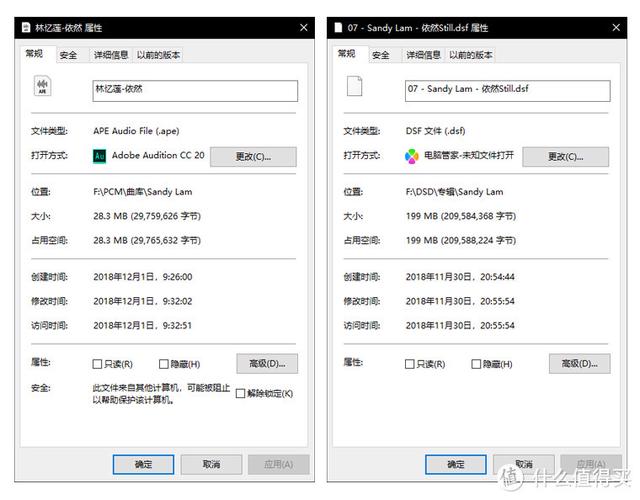Click accessed time 2018年12月1日, 9:32:51

[142, 326]
